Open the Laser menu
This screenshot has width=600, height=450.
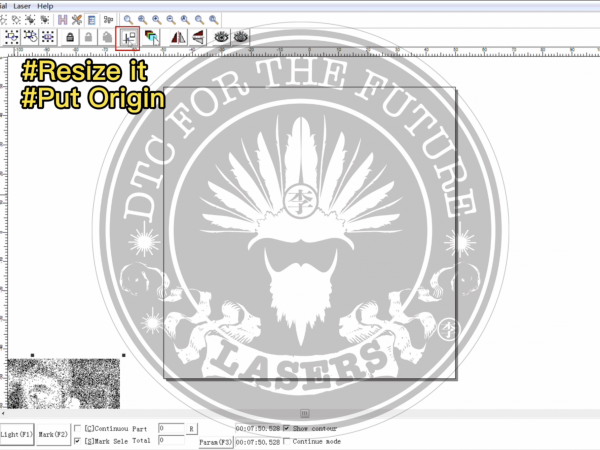22,6
